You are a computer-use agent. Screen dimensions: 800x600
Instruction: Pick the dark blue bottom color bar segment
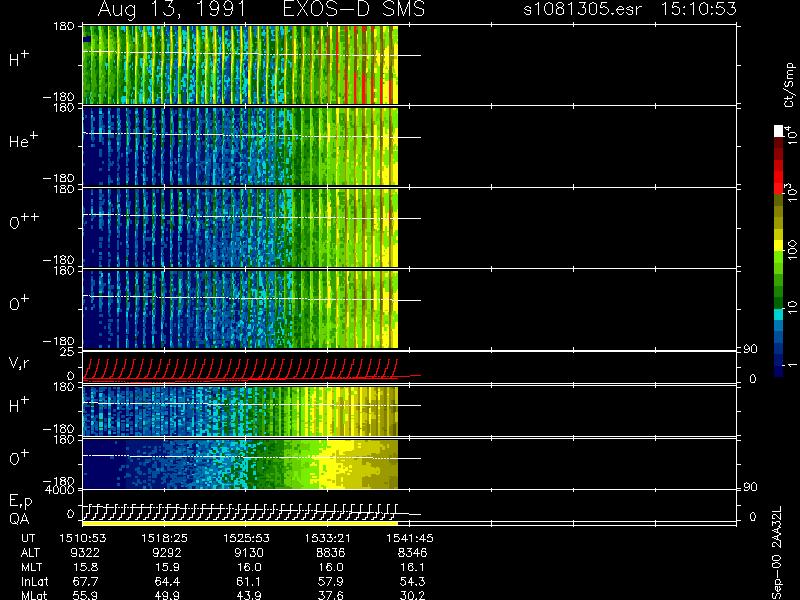coord(779,371)
